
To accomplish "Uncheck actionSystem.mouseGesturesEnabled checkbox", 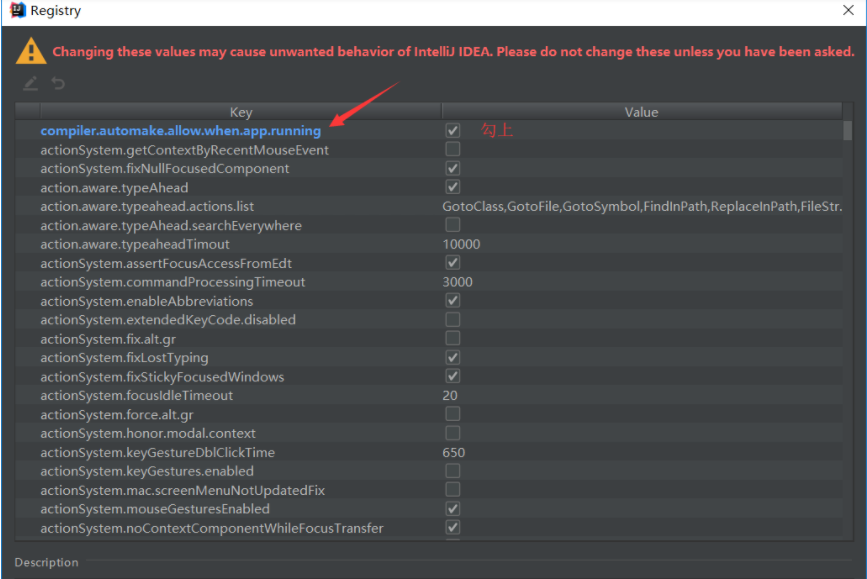I will point(453,509).
